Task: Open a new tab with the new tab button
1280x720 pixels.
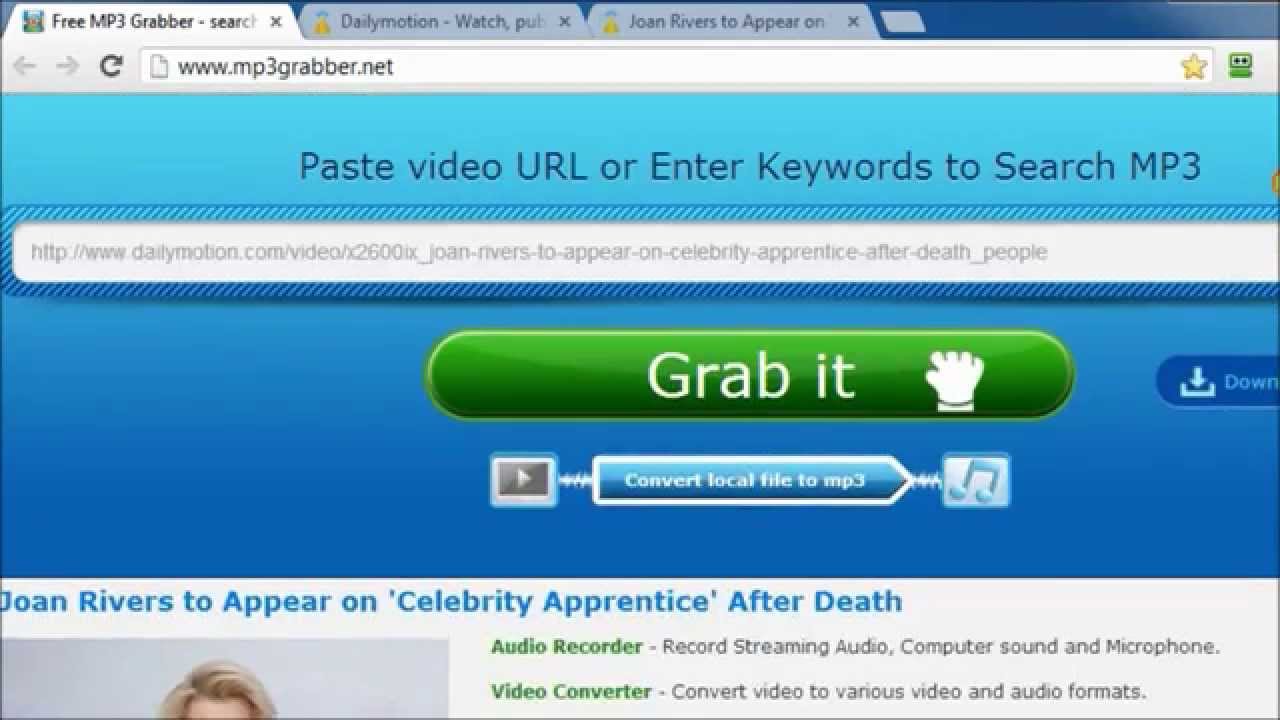Action: [903, 22]
